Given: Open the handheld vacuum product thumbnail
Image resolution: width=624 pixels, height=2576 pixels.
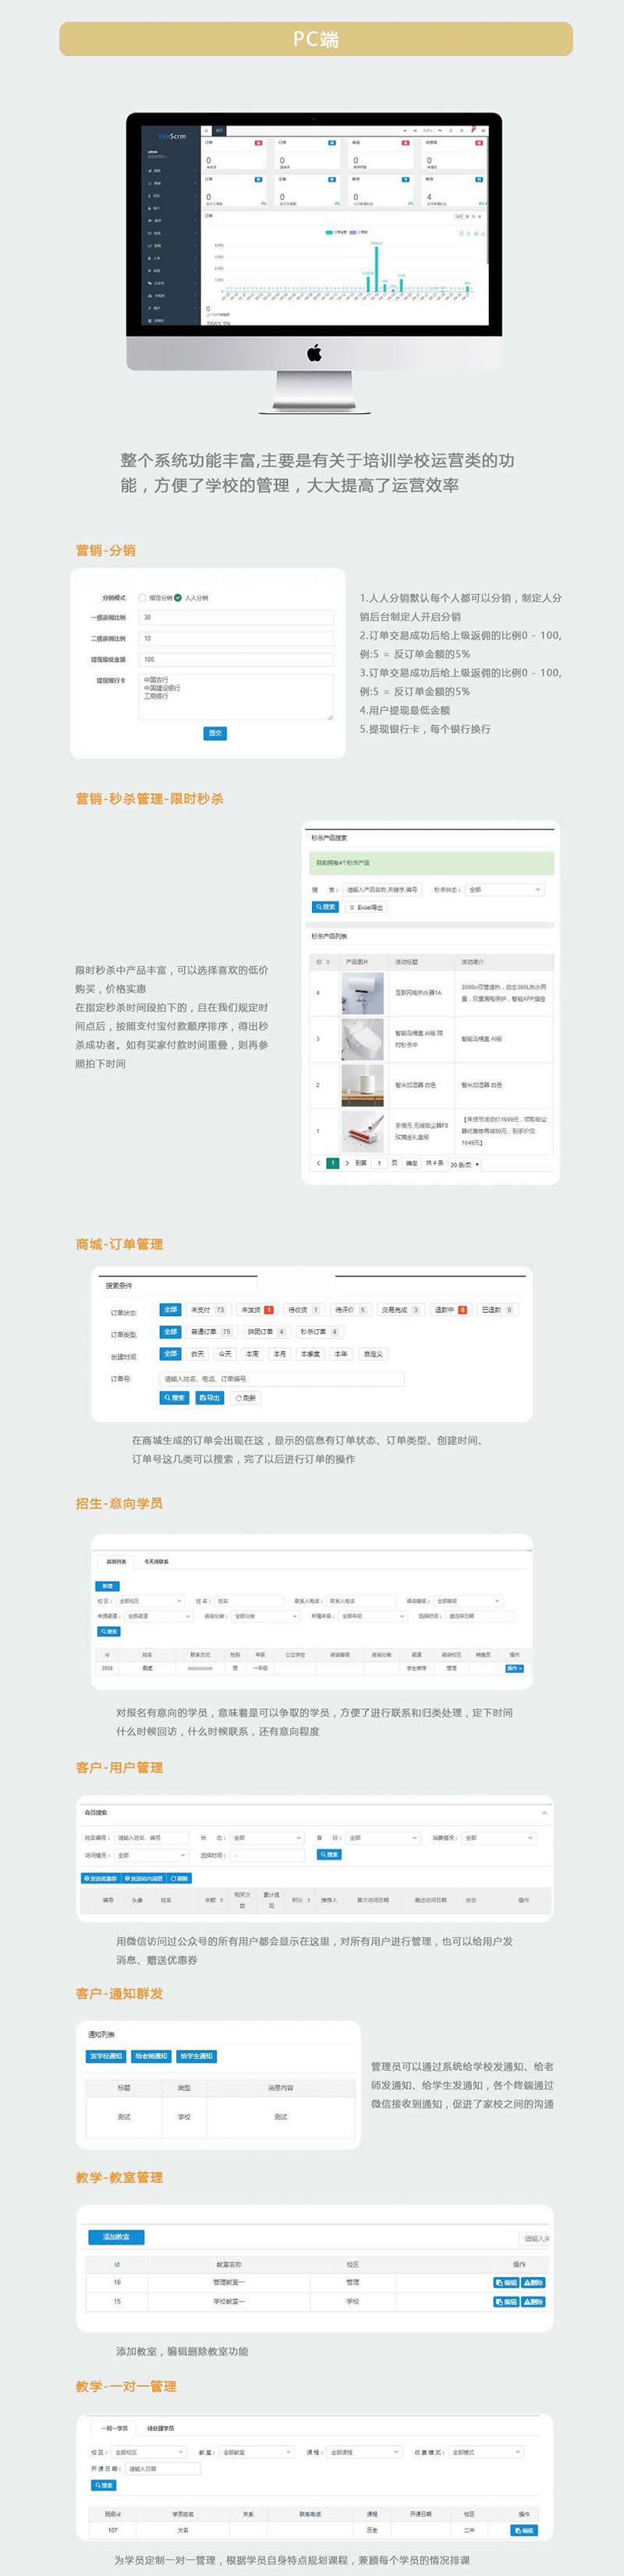Looking at the screenshot, I should pyautogui.click(x=362, y=1132).
